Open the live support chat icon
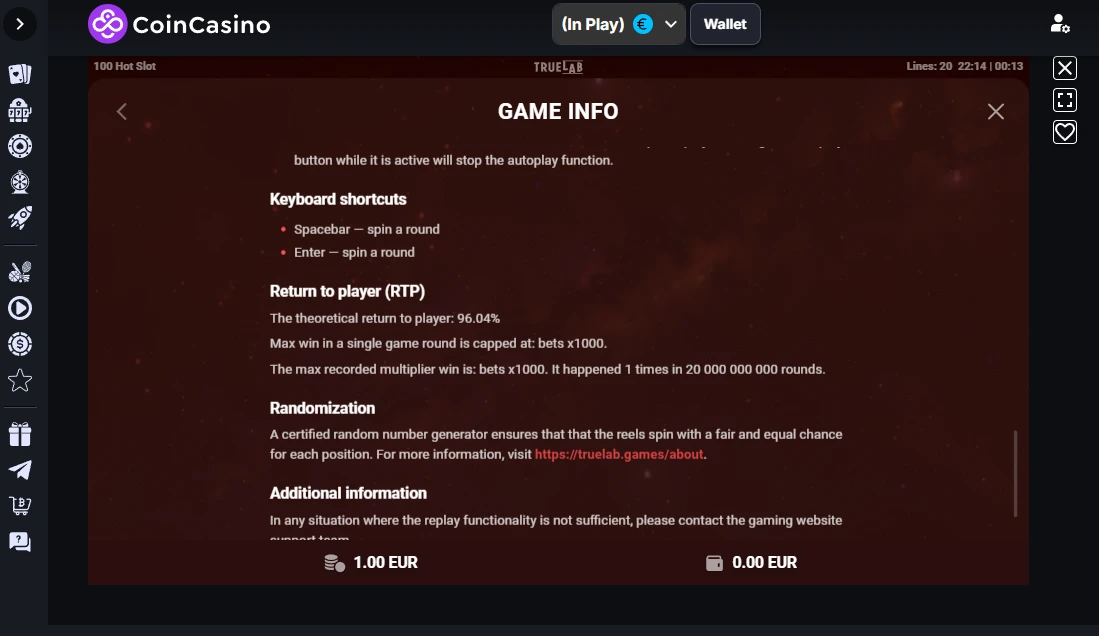The image size is (1099, 636). pyautogui.click(x=20, y=542)
